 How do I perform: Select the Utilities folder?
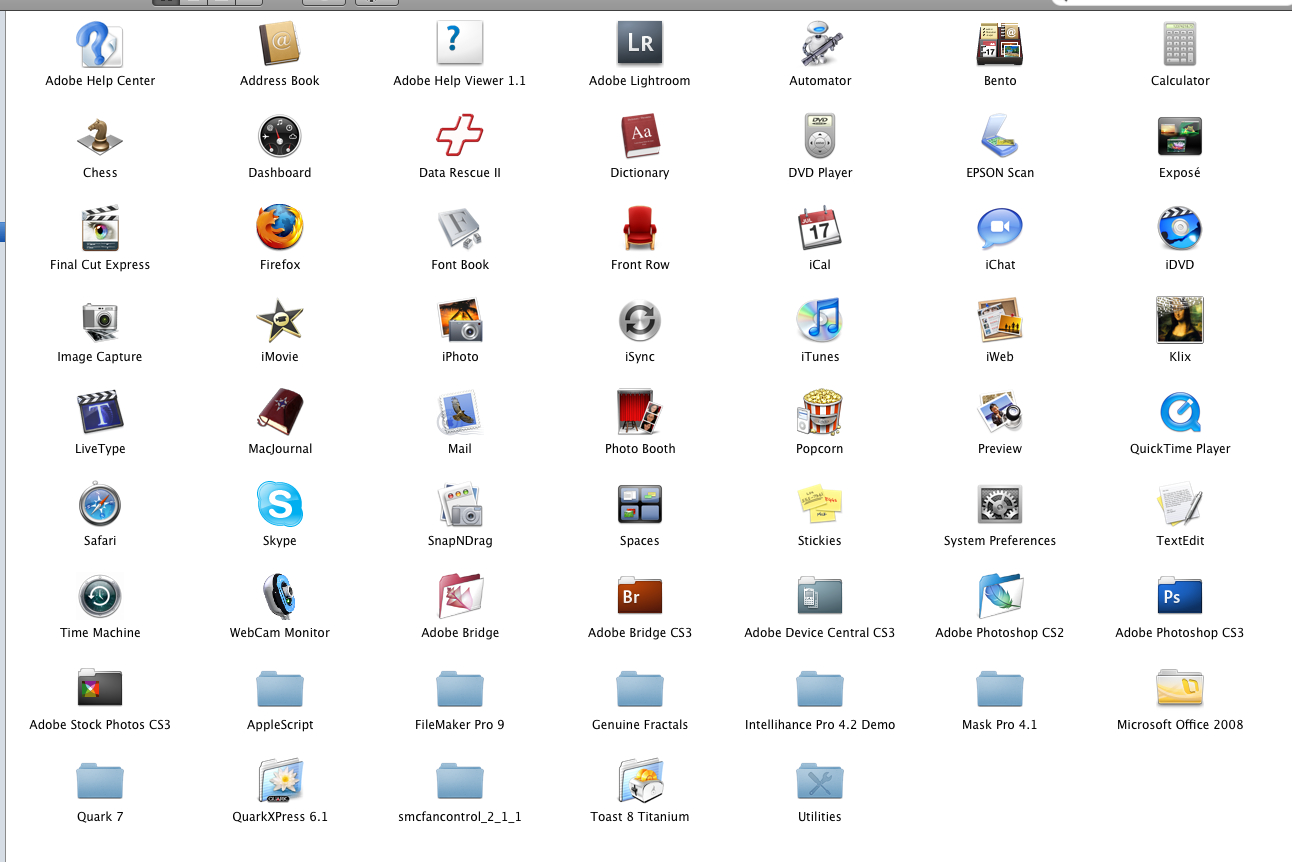pos(820,780)
